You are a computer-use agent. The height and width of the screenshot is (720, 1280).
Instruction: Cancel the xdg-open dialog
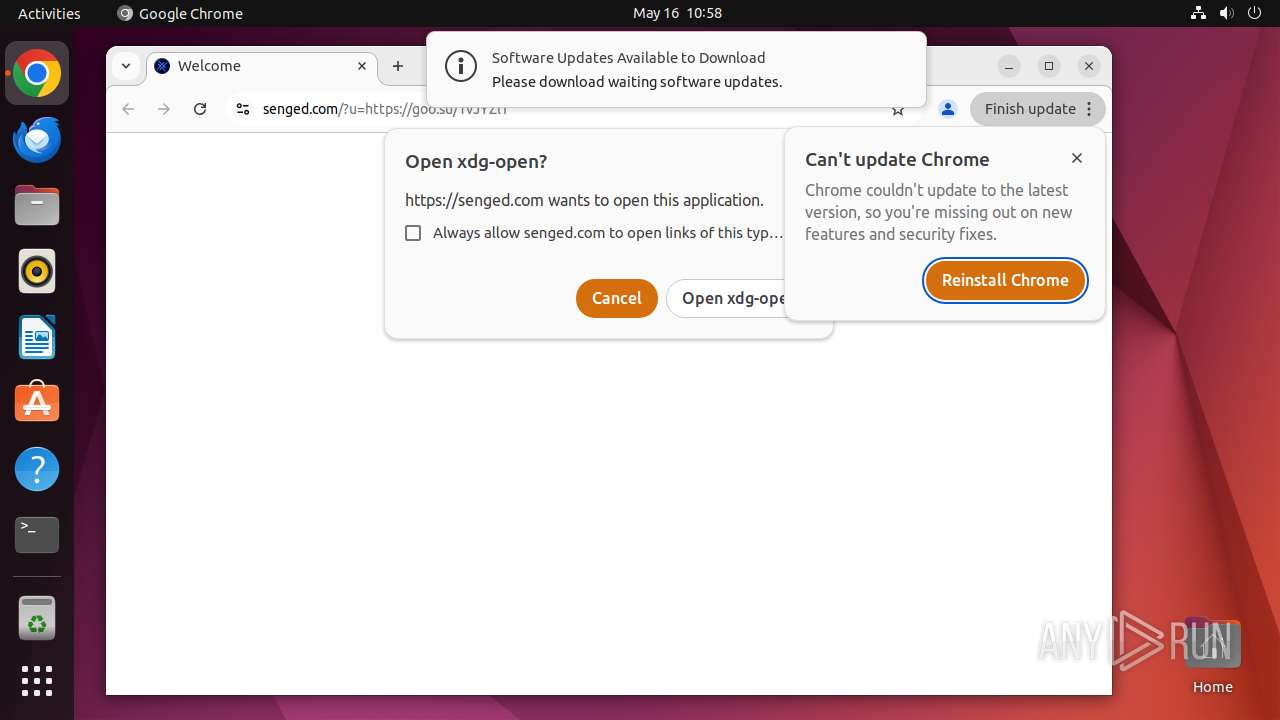617,298
